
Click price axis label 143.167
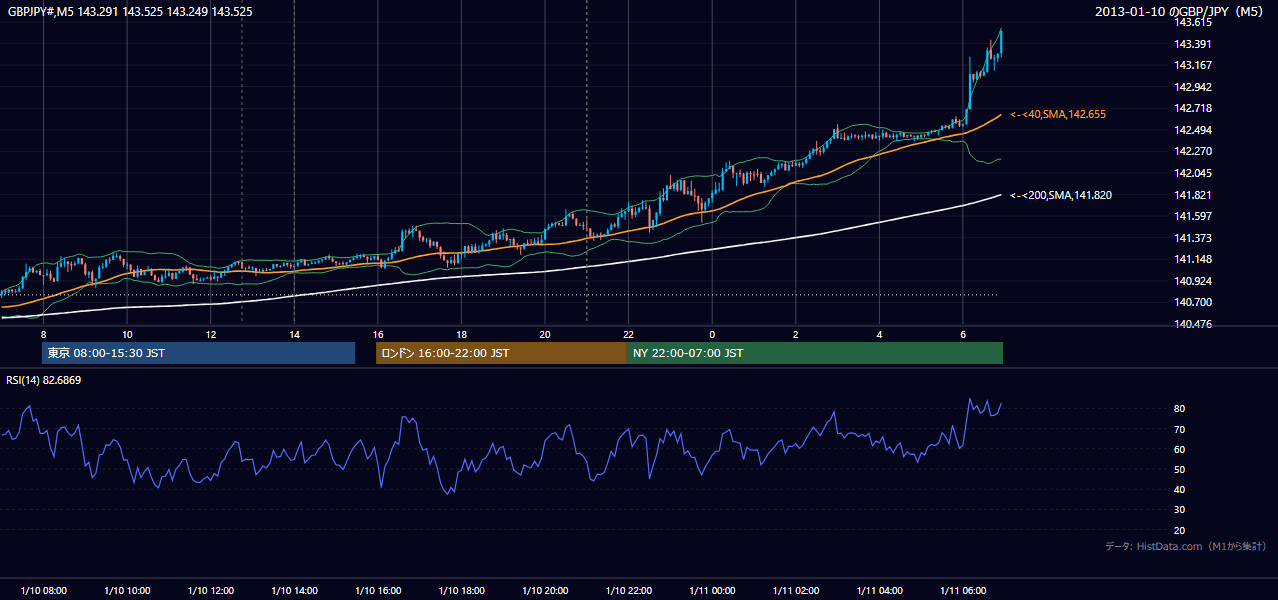point(1193,65)
